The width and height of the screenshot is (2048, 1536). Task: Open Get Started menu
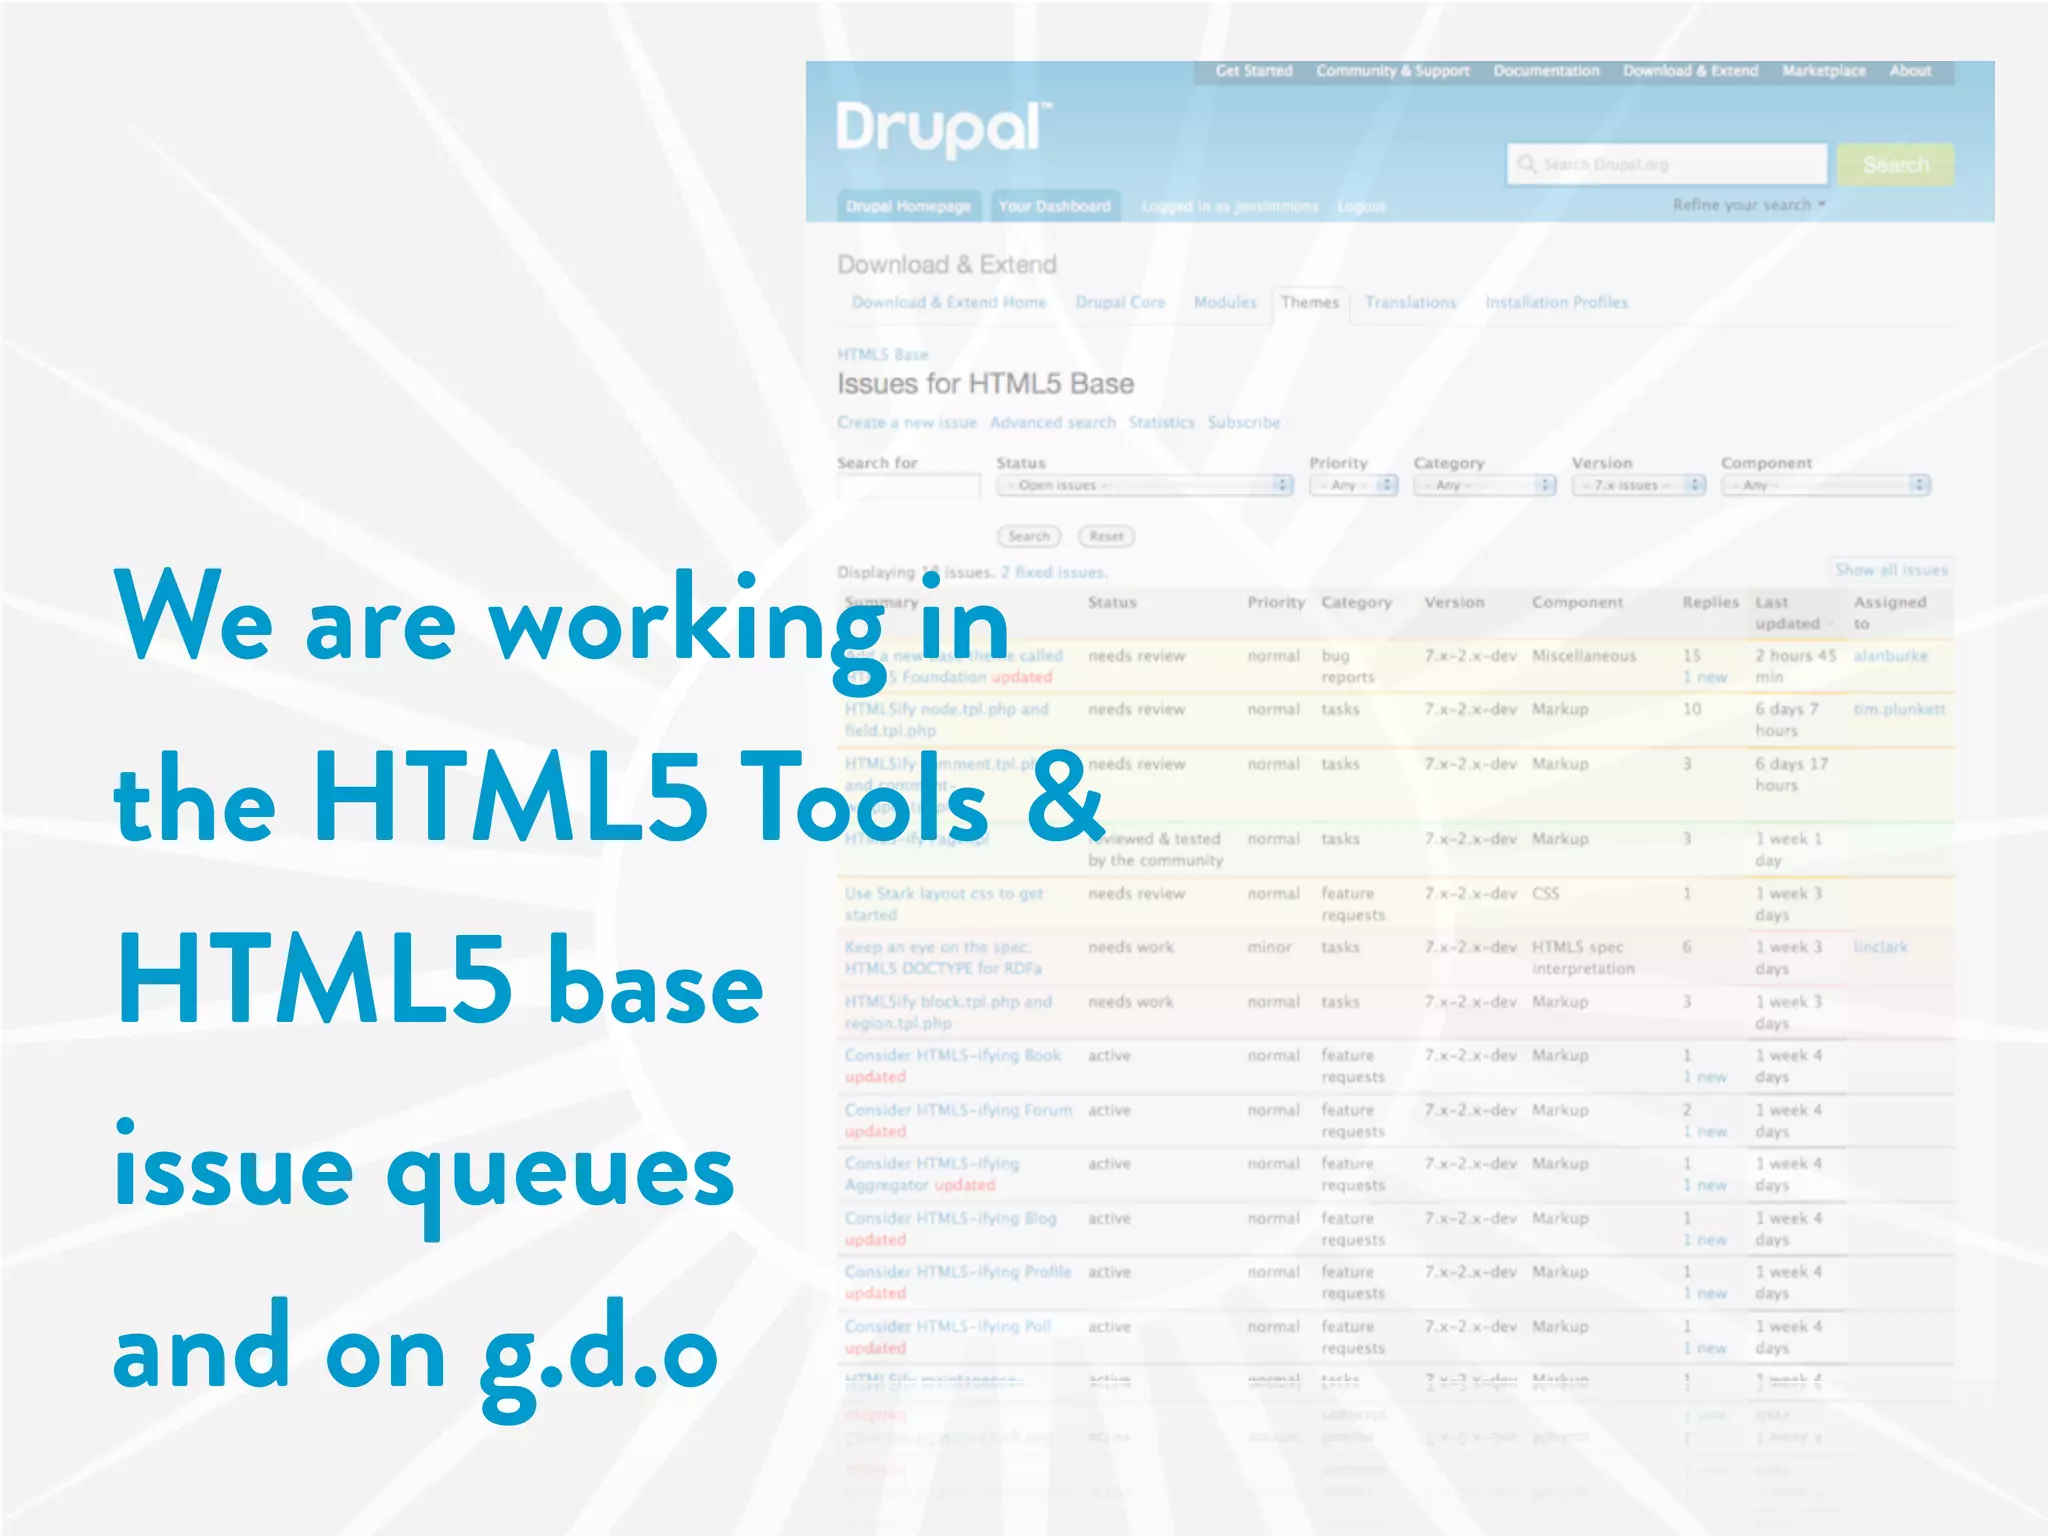pyautogui.click(x=1254, y=71)
